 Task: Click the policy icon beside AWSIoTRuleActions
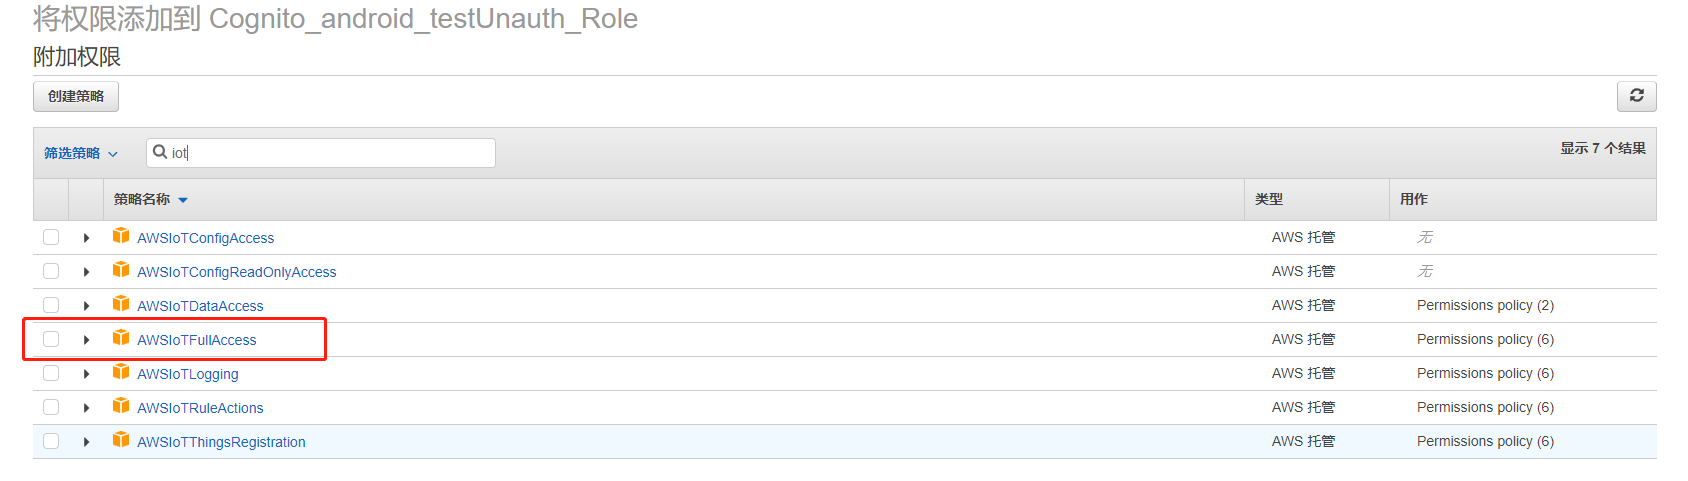point(121,406)
